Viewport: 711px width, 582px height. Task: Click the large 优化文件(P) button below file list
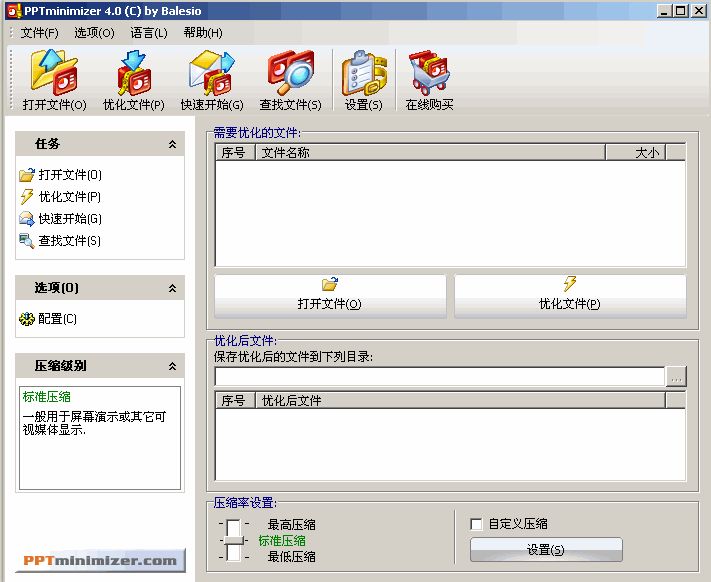tap(570, 296)
